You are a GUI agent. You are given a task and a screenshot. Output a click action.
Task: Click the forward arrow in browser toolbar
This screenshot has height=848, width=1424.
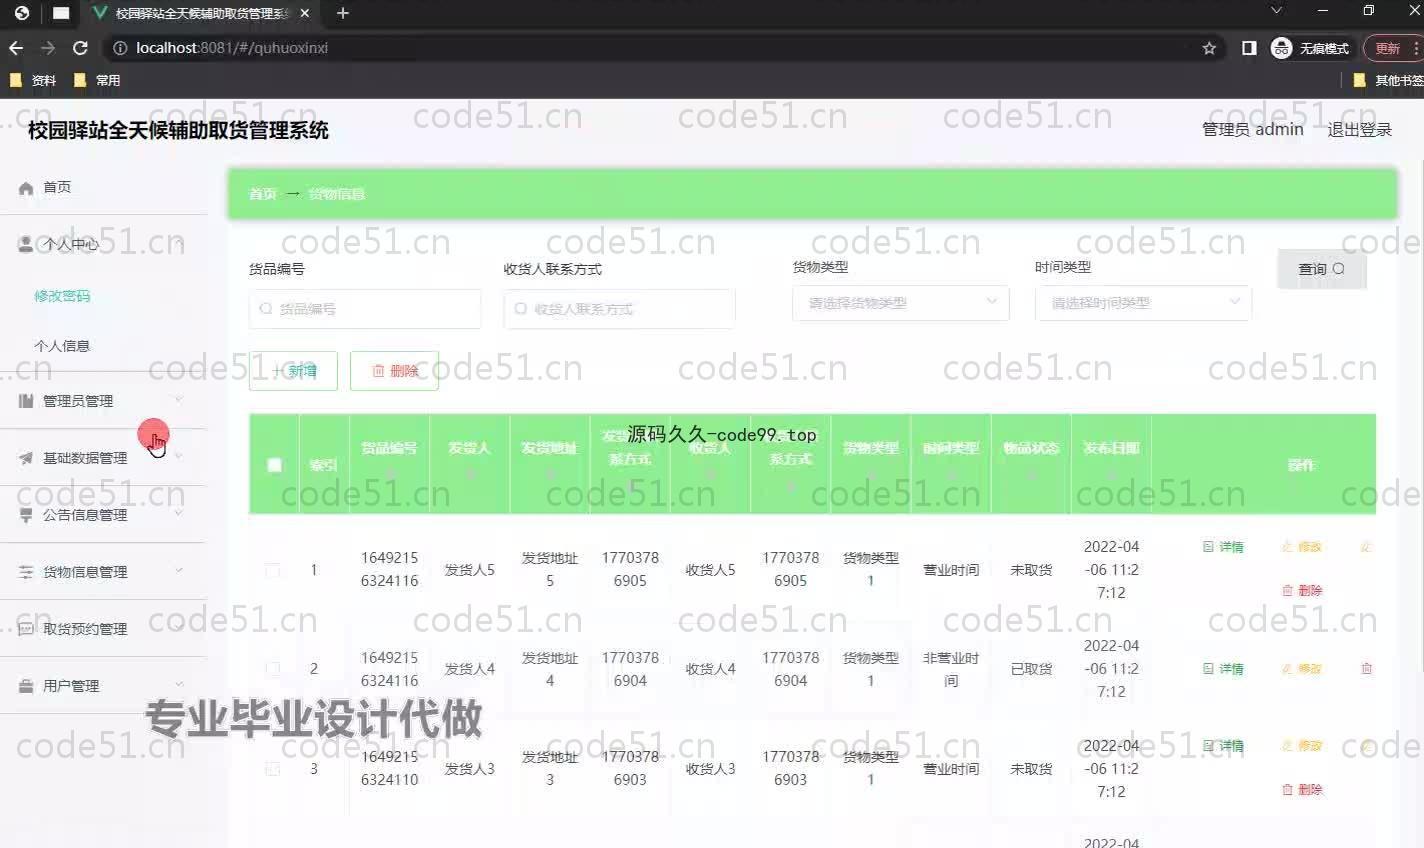pos(48,48)
